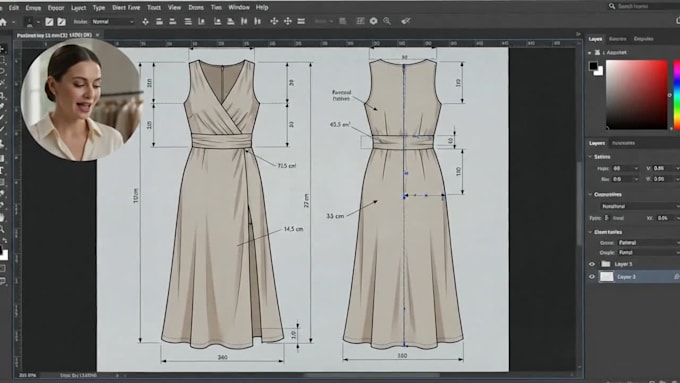The height and width of the screenshot is (383, 680).
Task: Click the Search field at top right
Action: pyautogui.click(x=644, y=6)
